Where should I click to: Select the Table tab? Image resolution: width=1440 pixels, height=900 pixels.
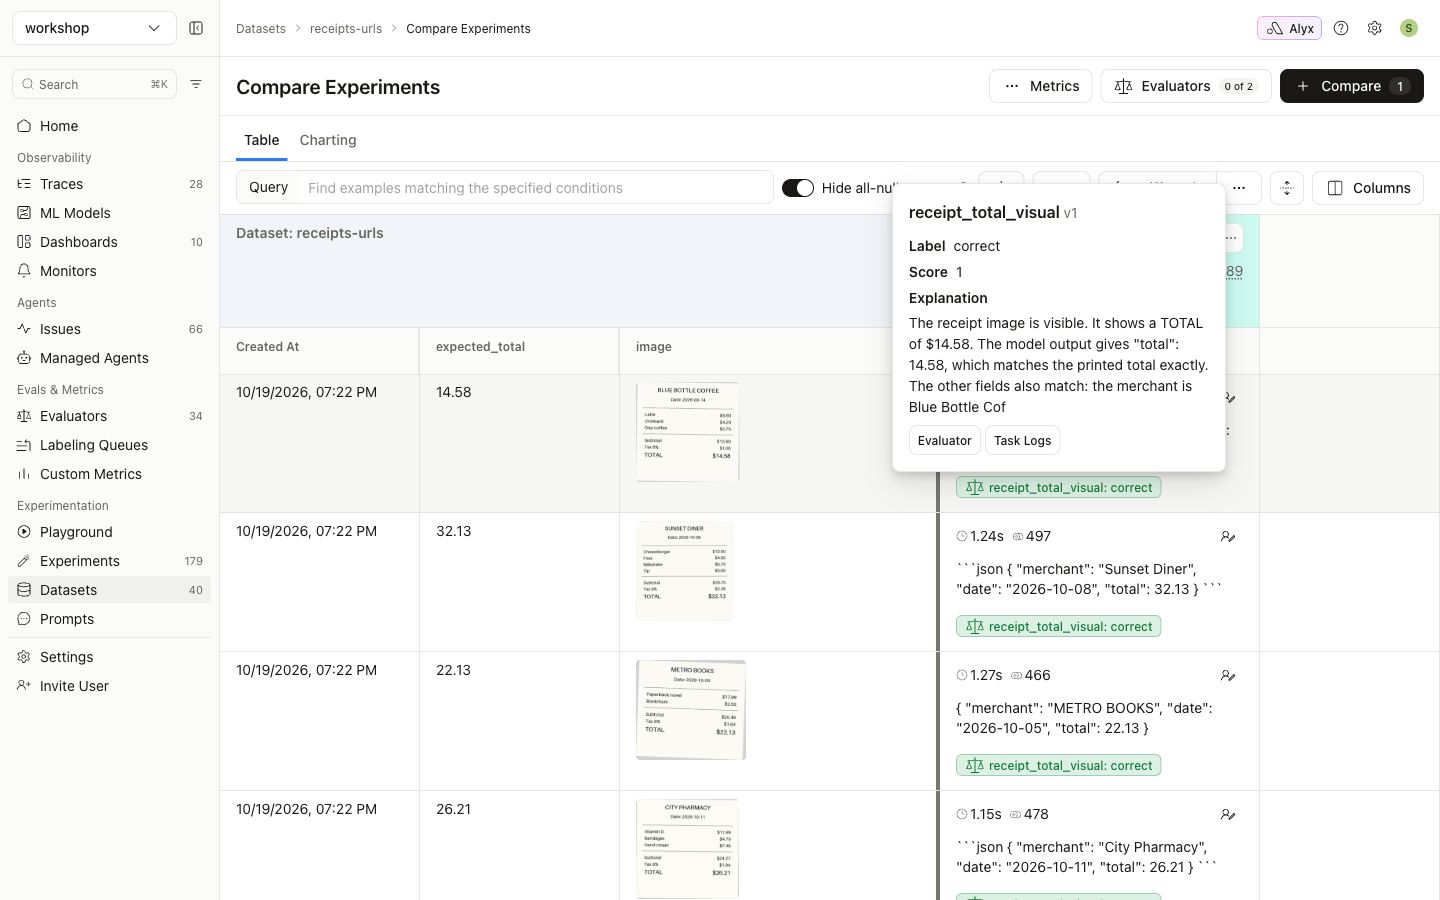pos(262,140)
